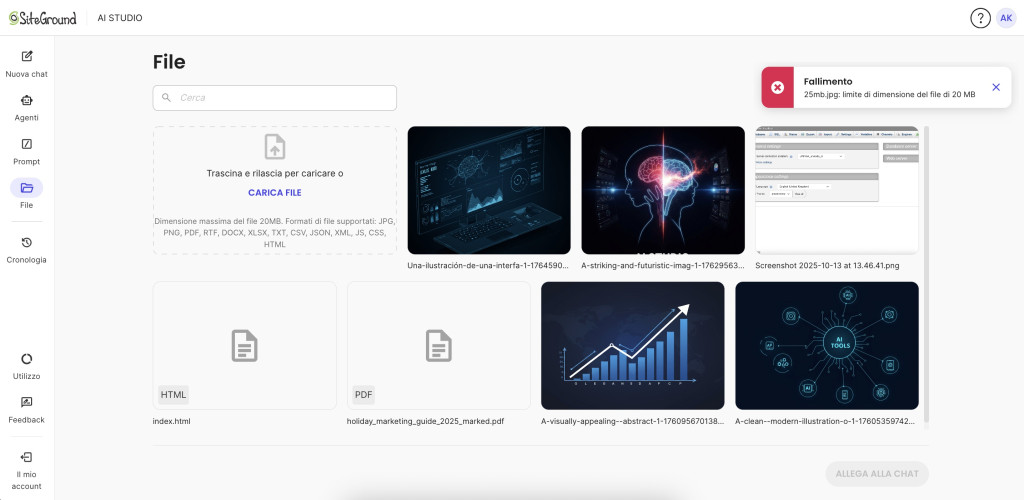This screenshot has width=1024, height=500.
Task: Select the A-clean--modern AI tools thumbnail
Action: (827, 345)
